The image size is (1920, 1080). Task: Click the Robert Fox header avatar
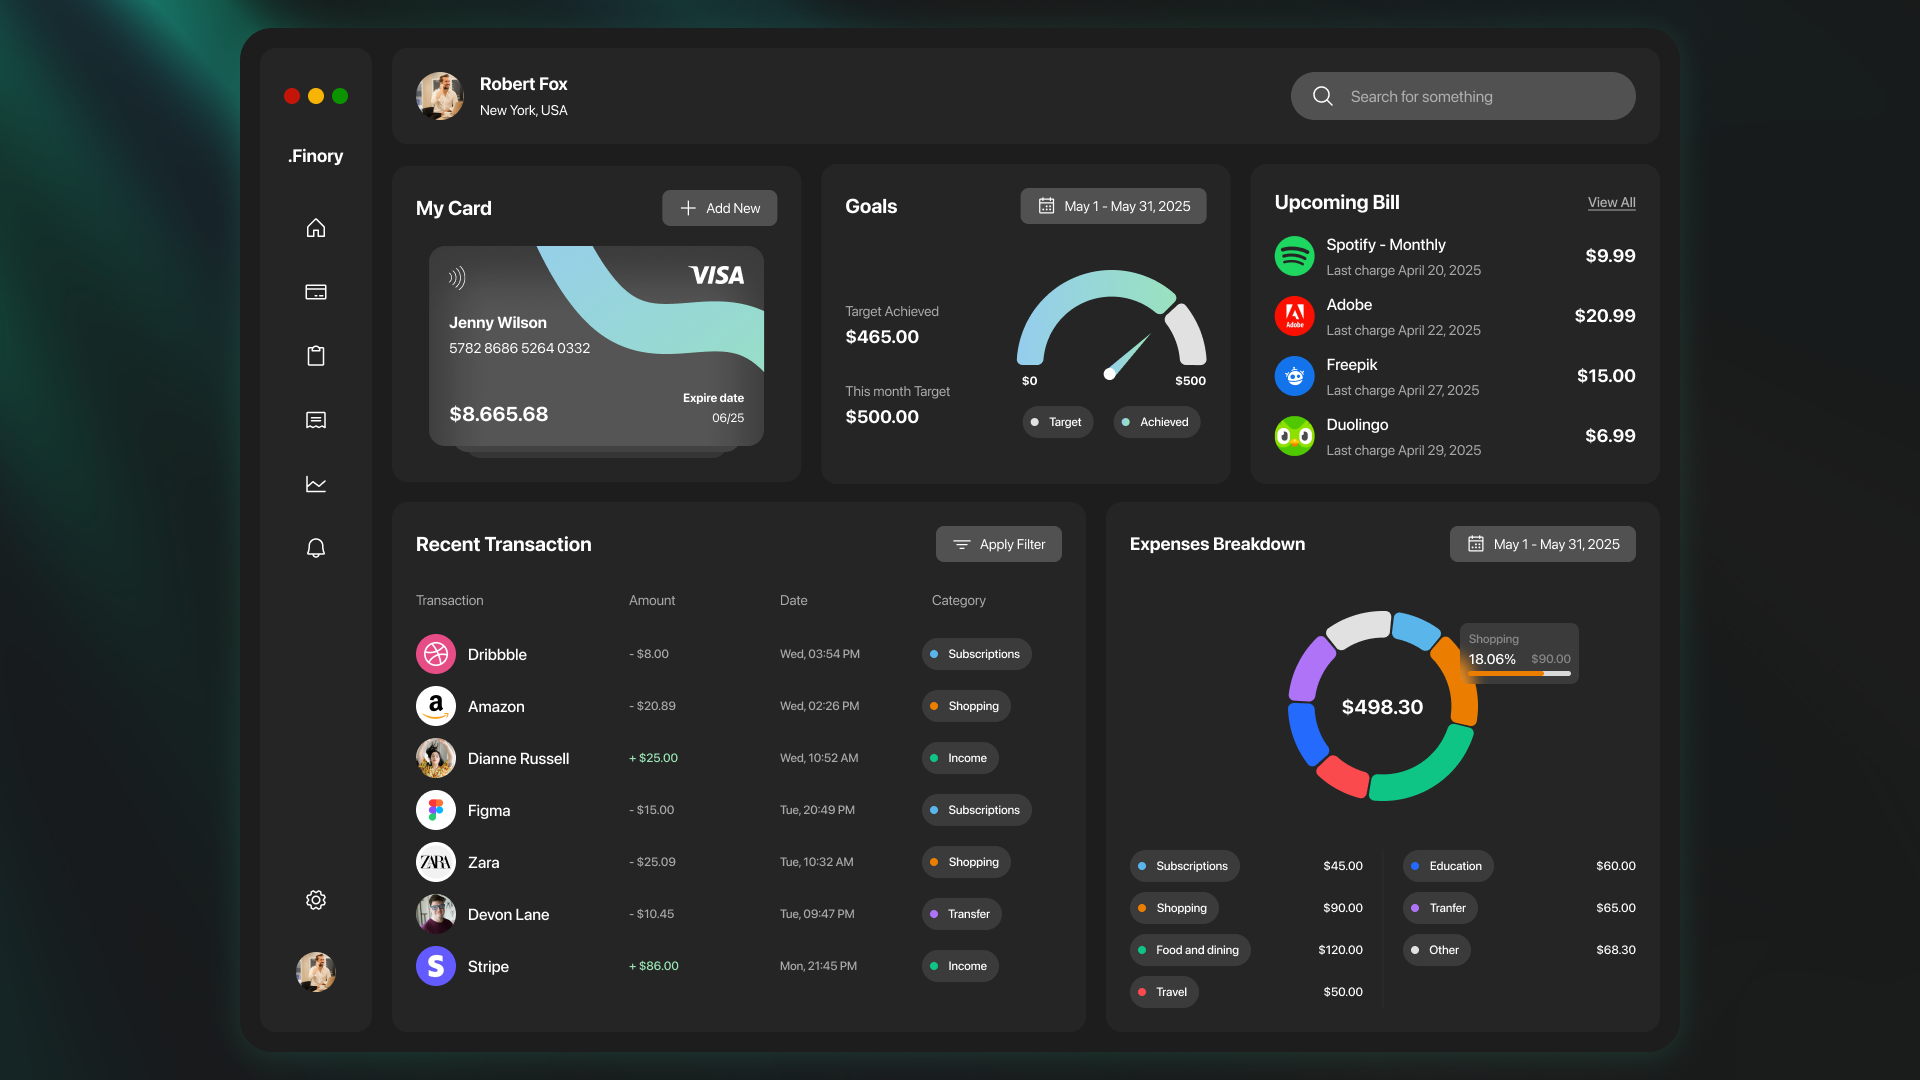point(440,96)
